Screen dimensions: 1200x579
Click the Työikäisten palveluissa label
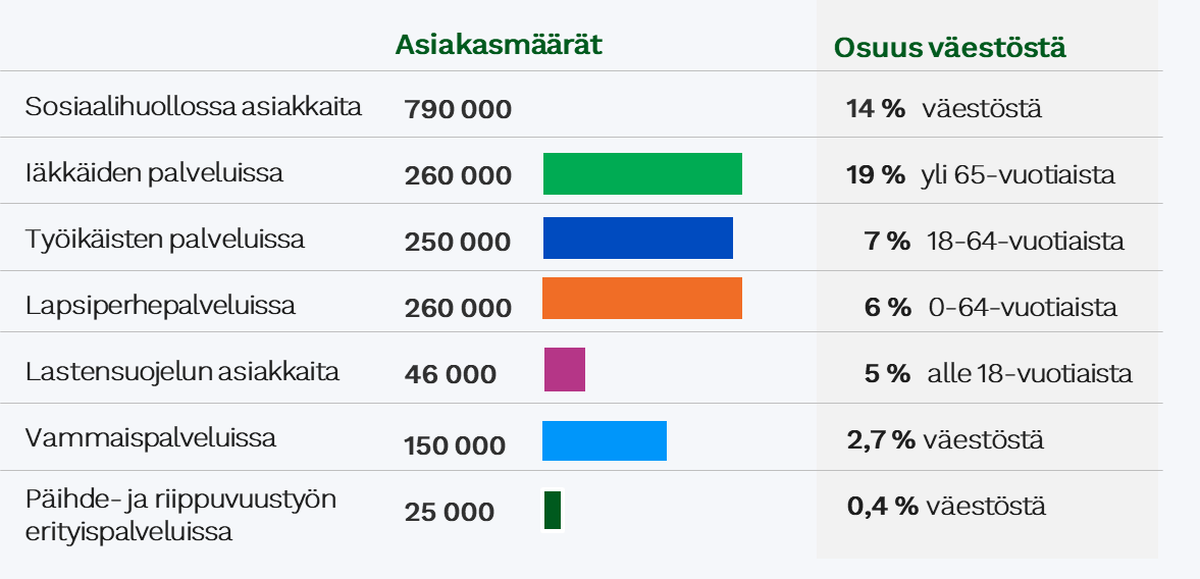pyautogui.click(x=165, y=240)
